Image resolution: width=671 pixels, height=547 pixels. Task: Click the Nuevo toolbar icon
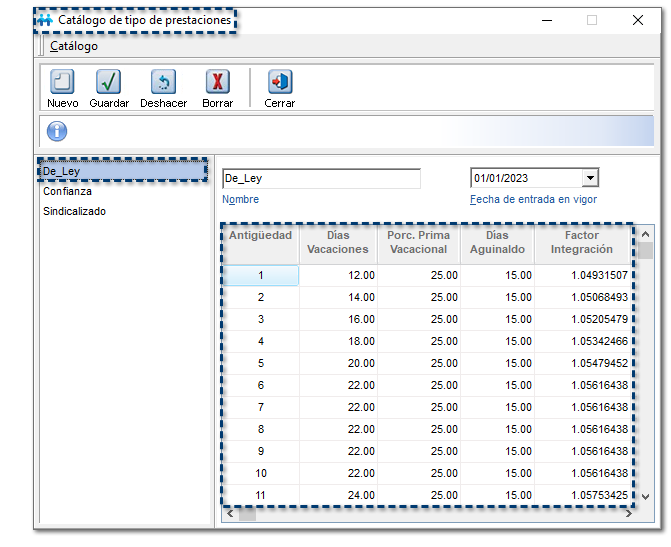point(62,82)
